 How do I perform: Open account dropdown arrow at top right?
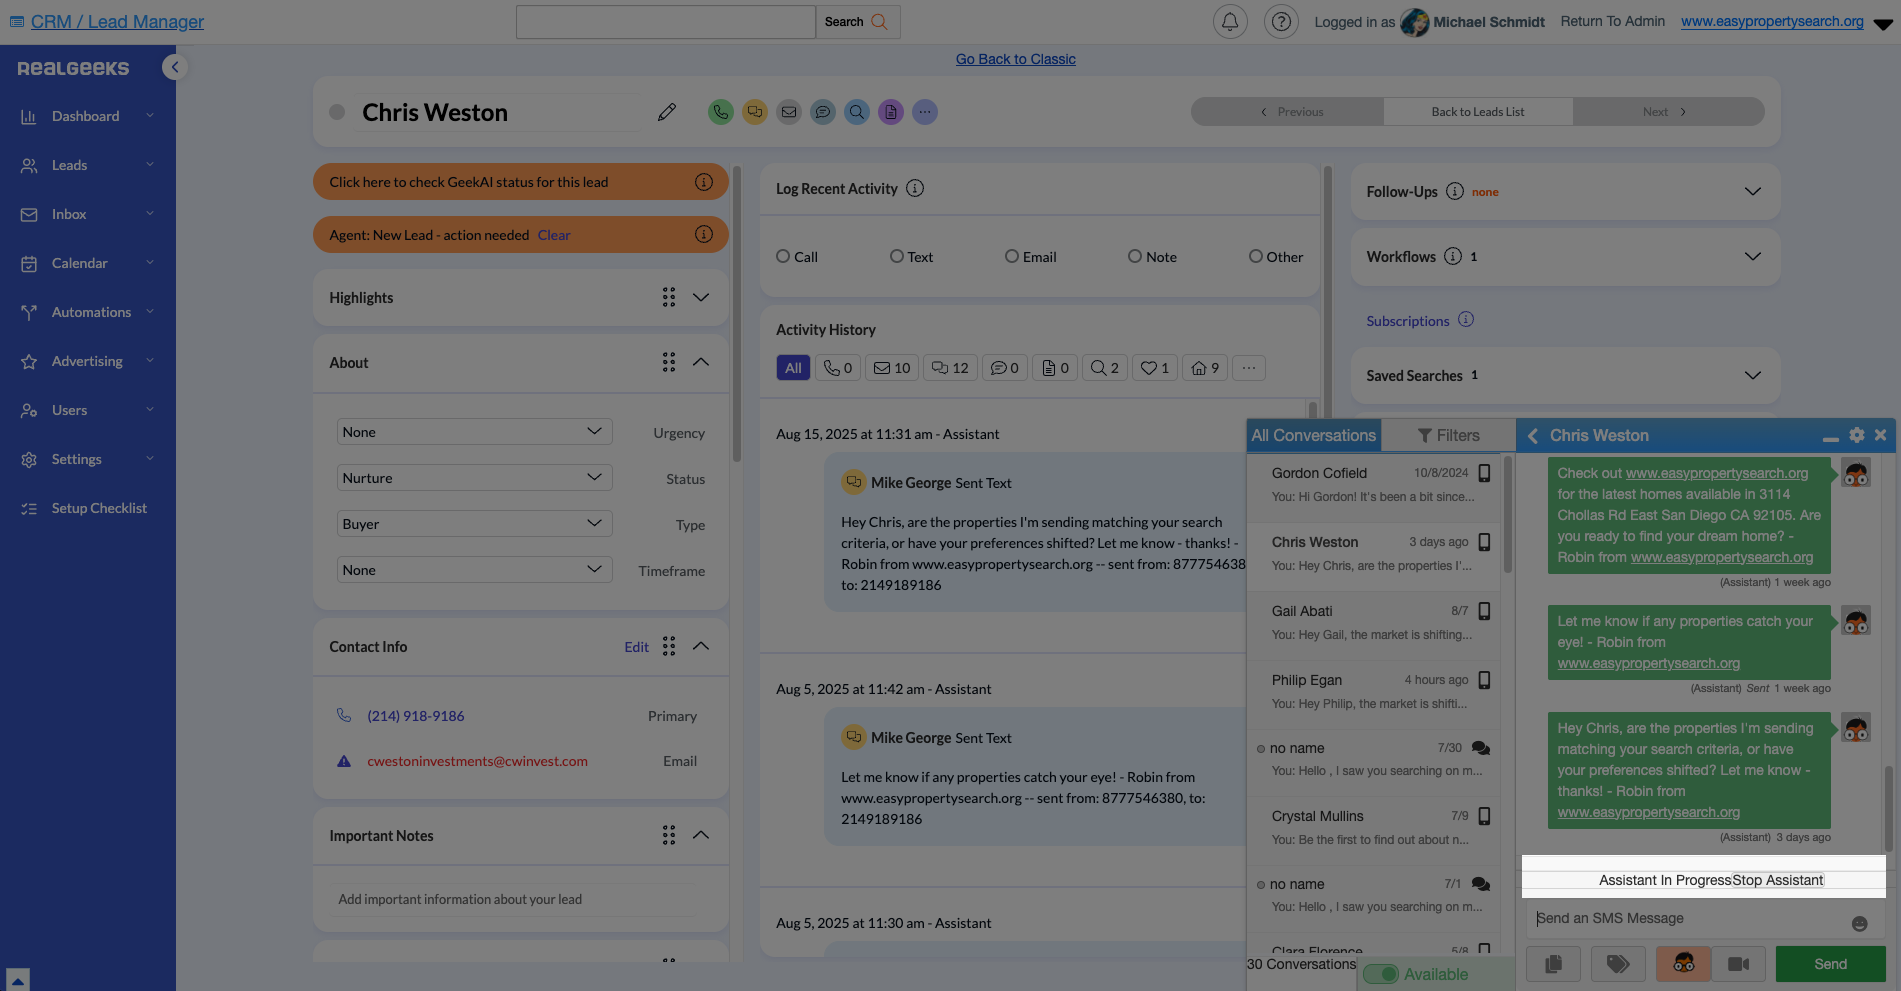pyautogui.click(x=1882, y=24)
